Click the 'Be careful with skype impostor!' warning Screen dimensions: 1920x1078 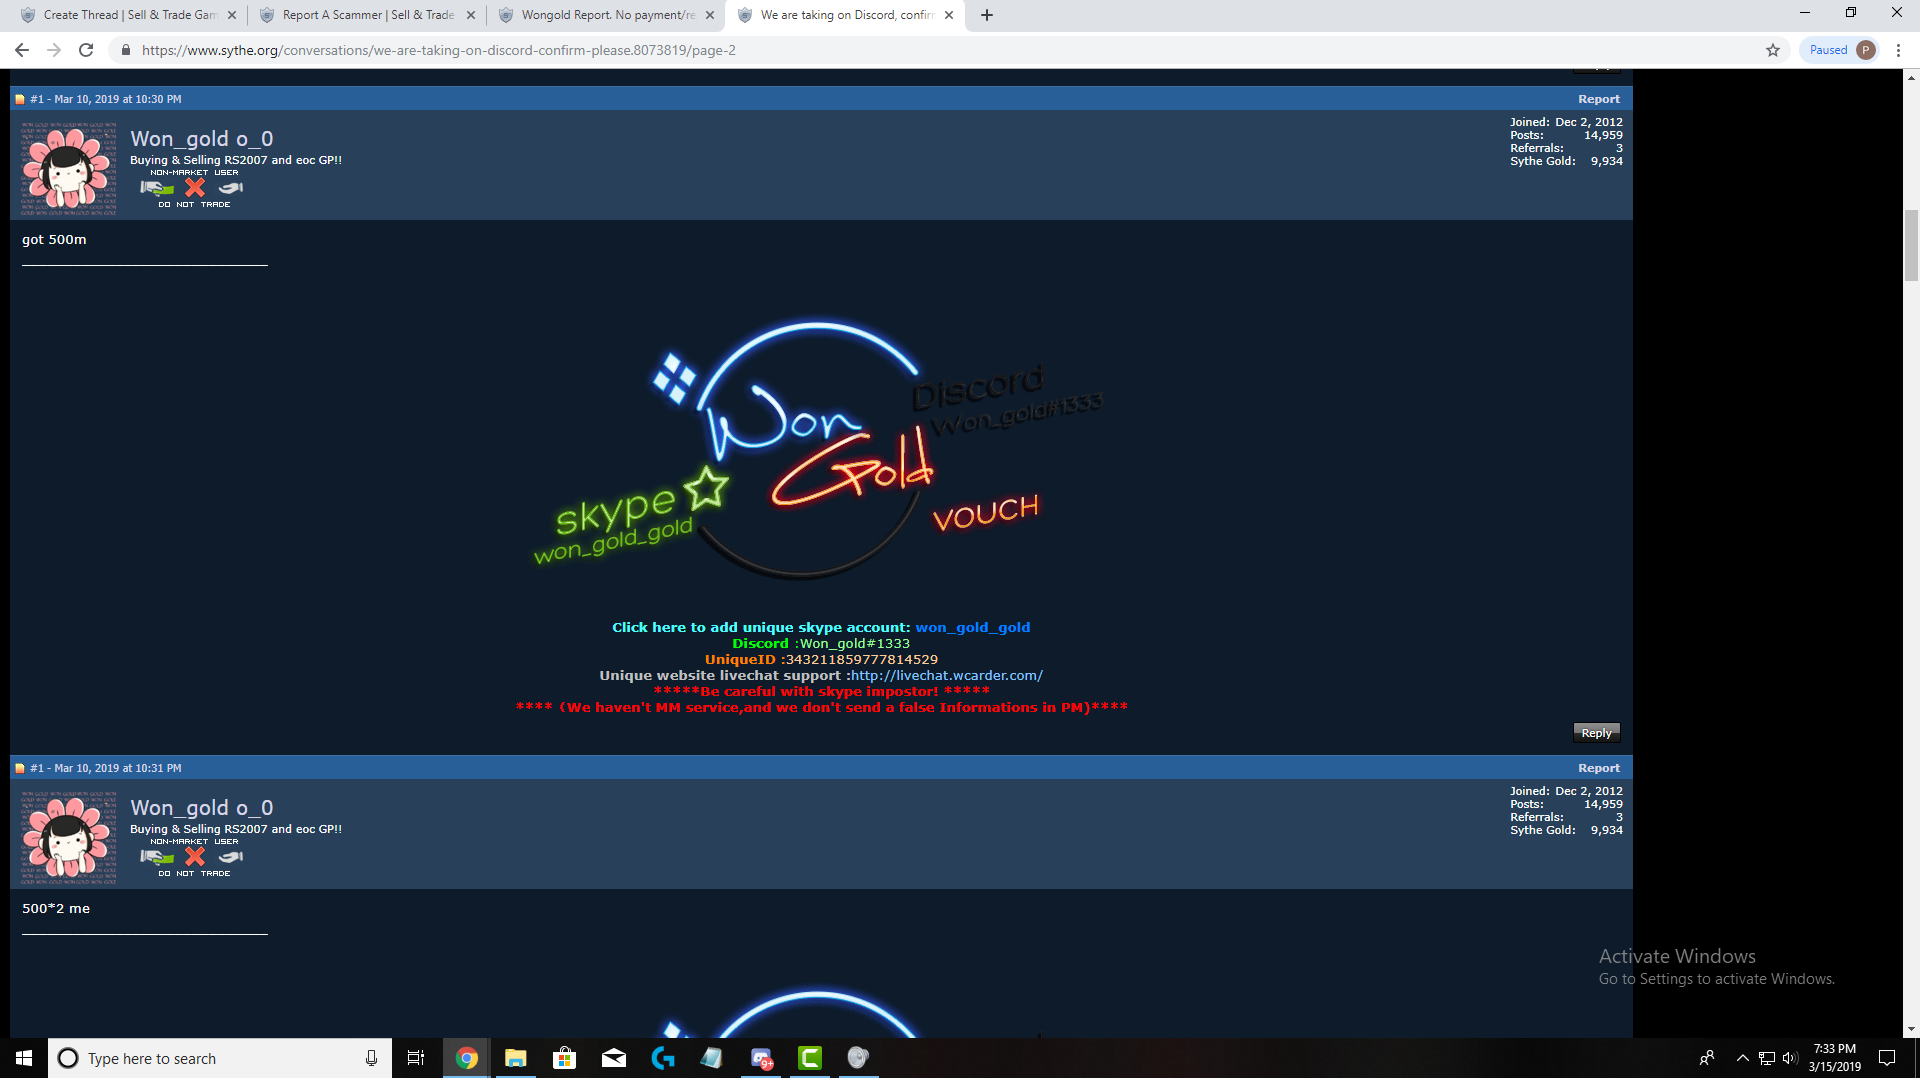coord(821,691)
